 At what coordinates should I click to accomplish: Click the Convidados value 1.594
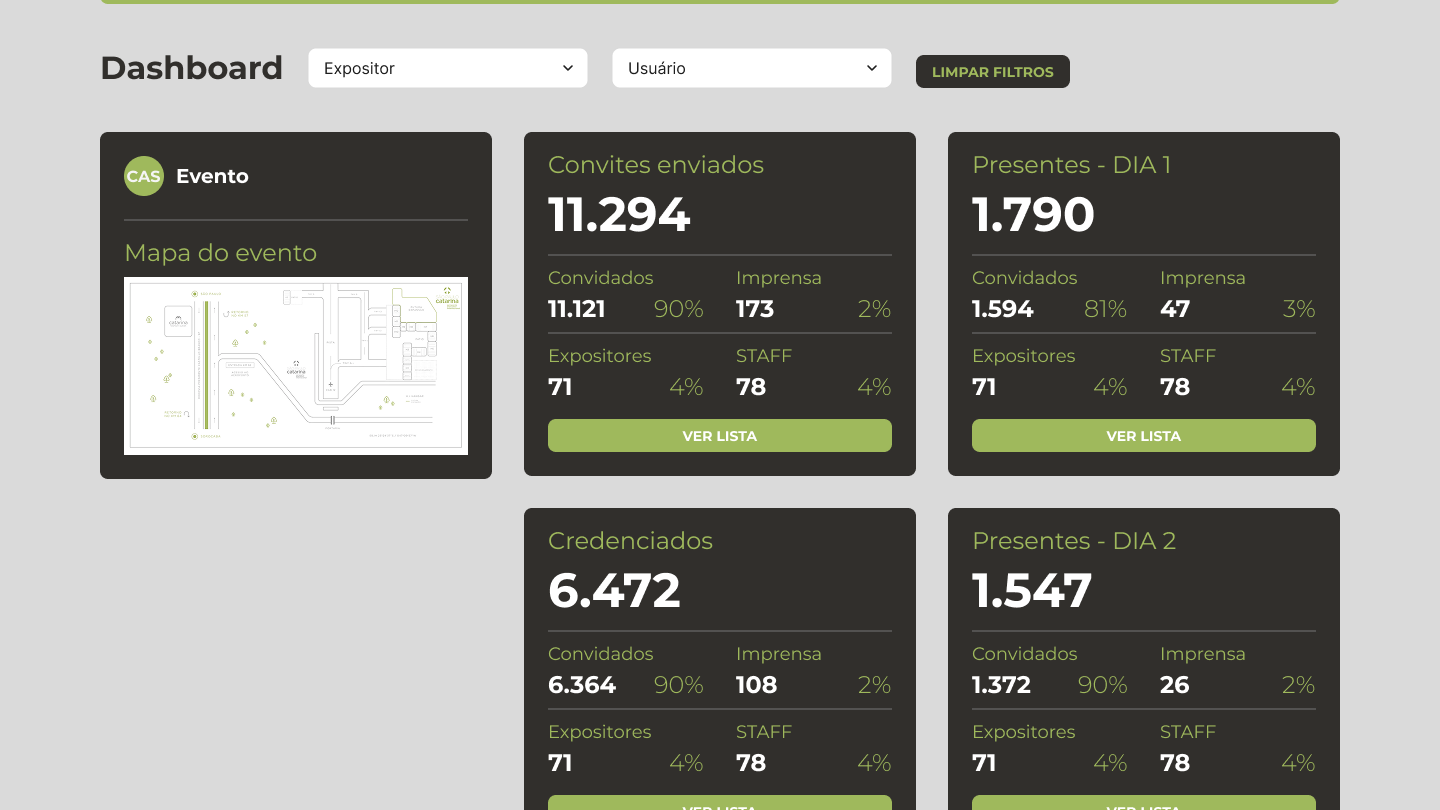[1003, 309]
